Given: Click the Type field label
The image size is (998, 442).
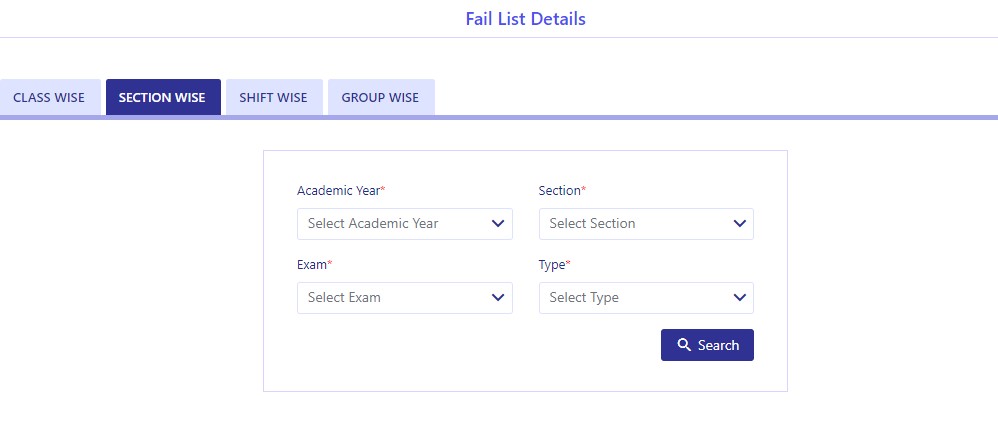Looking at the screenshot, I should pyautogui.click(x=553, y=264).
